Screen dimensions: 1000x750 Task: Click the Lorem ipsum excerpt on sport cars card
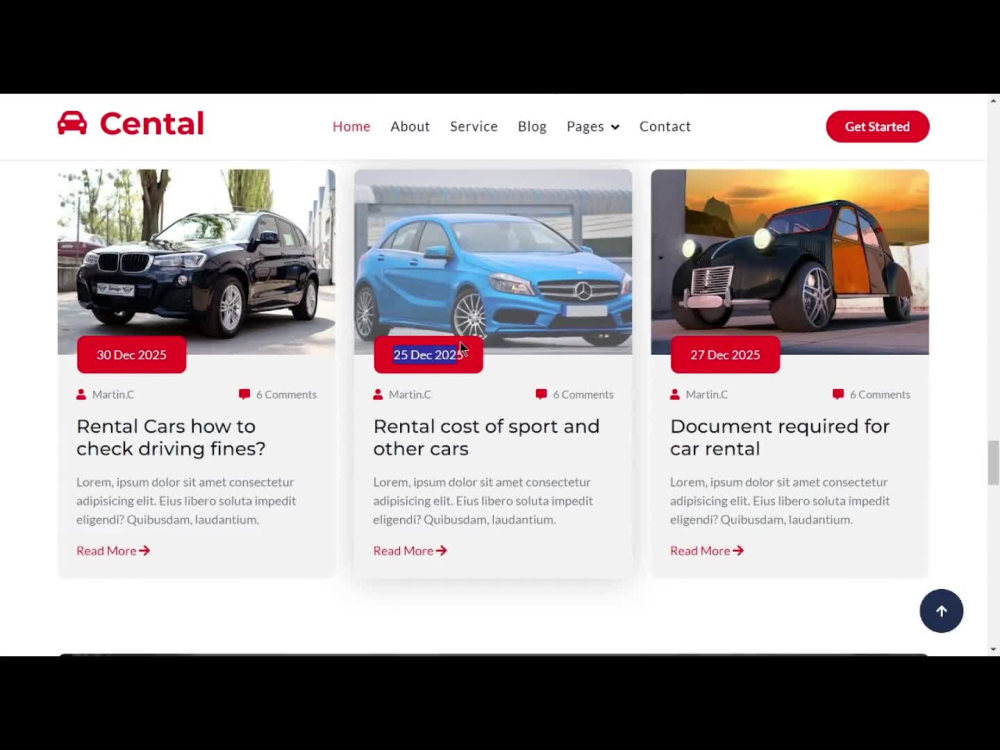[x=483, y=501]
